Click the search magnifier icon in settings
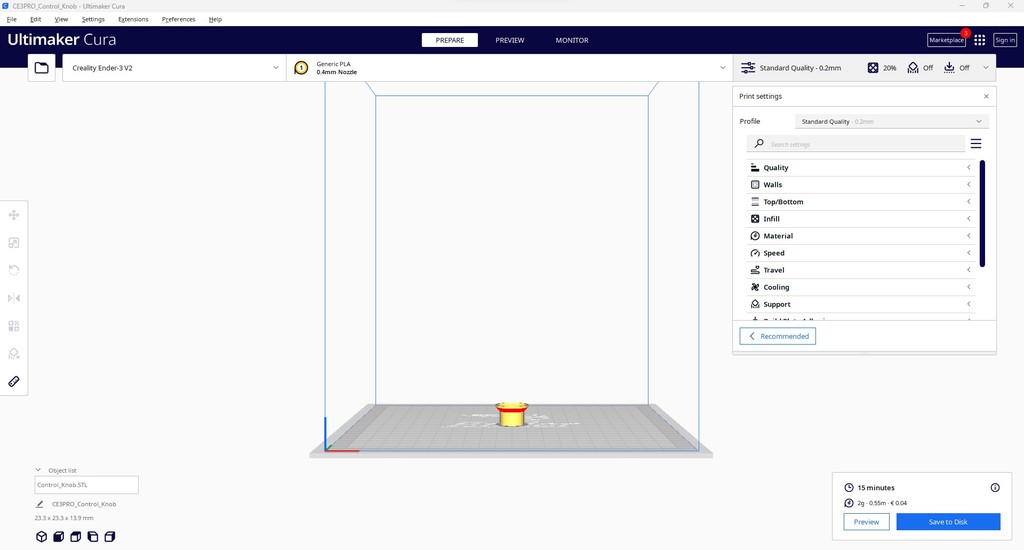This screenshot has height=550, width=1024. [x=759, y=144]
